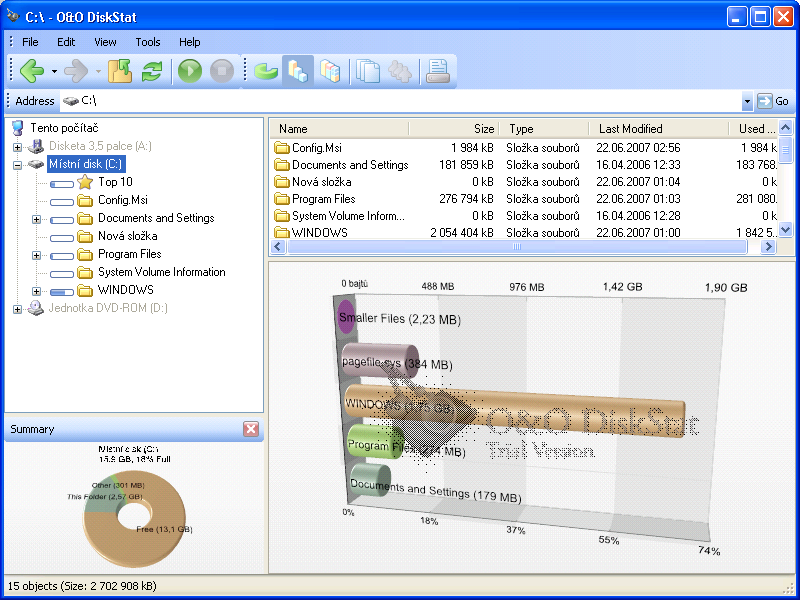800x600 pixels.
Task: Sort the list by the Type column
Action: 544,129
